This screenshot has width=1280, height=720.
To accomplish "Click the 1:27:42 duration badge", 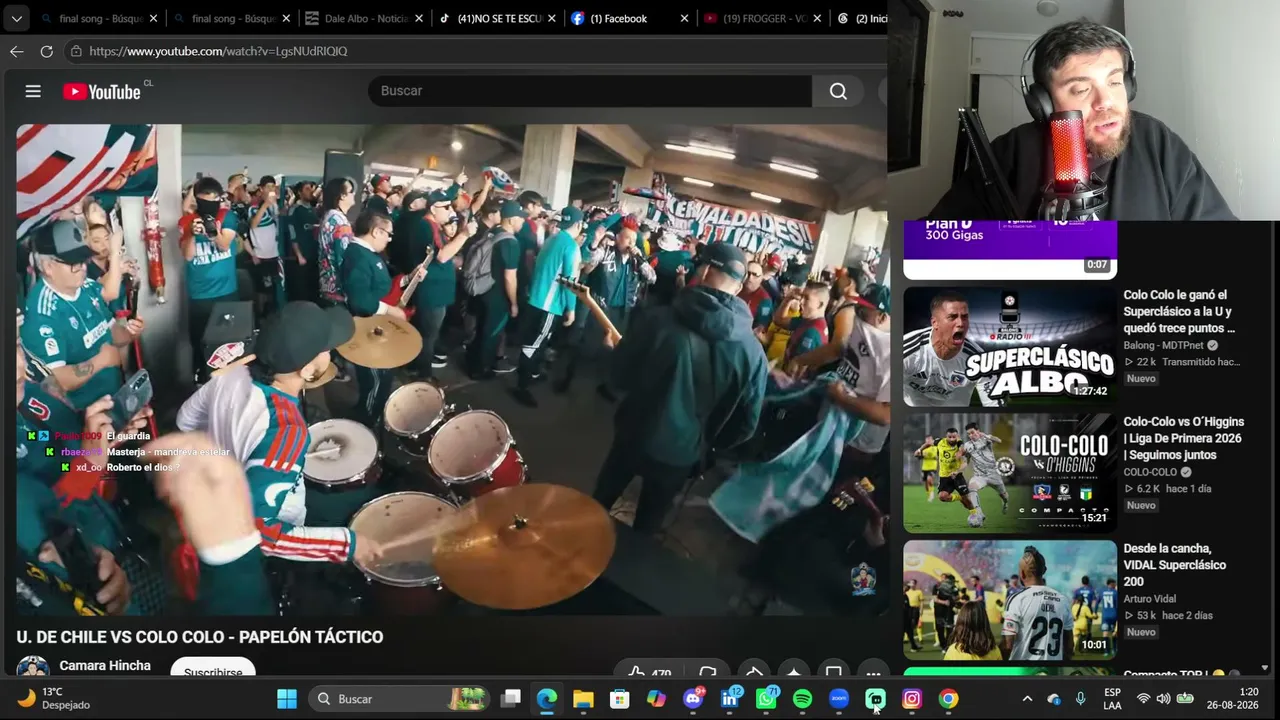I will (1090, 391).
